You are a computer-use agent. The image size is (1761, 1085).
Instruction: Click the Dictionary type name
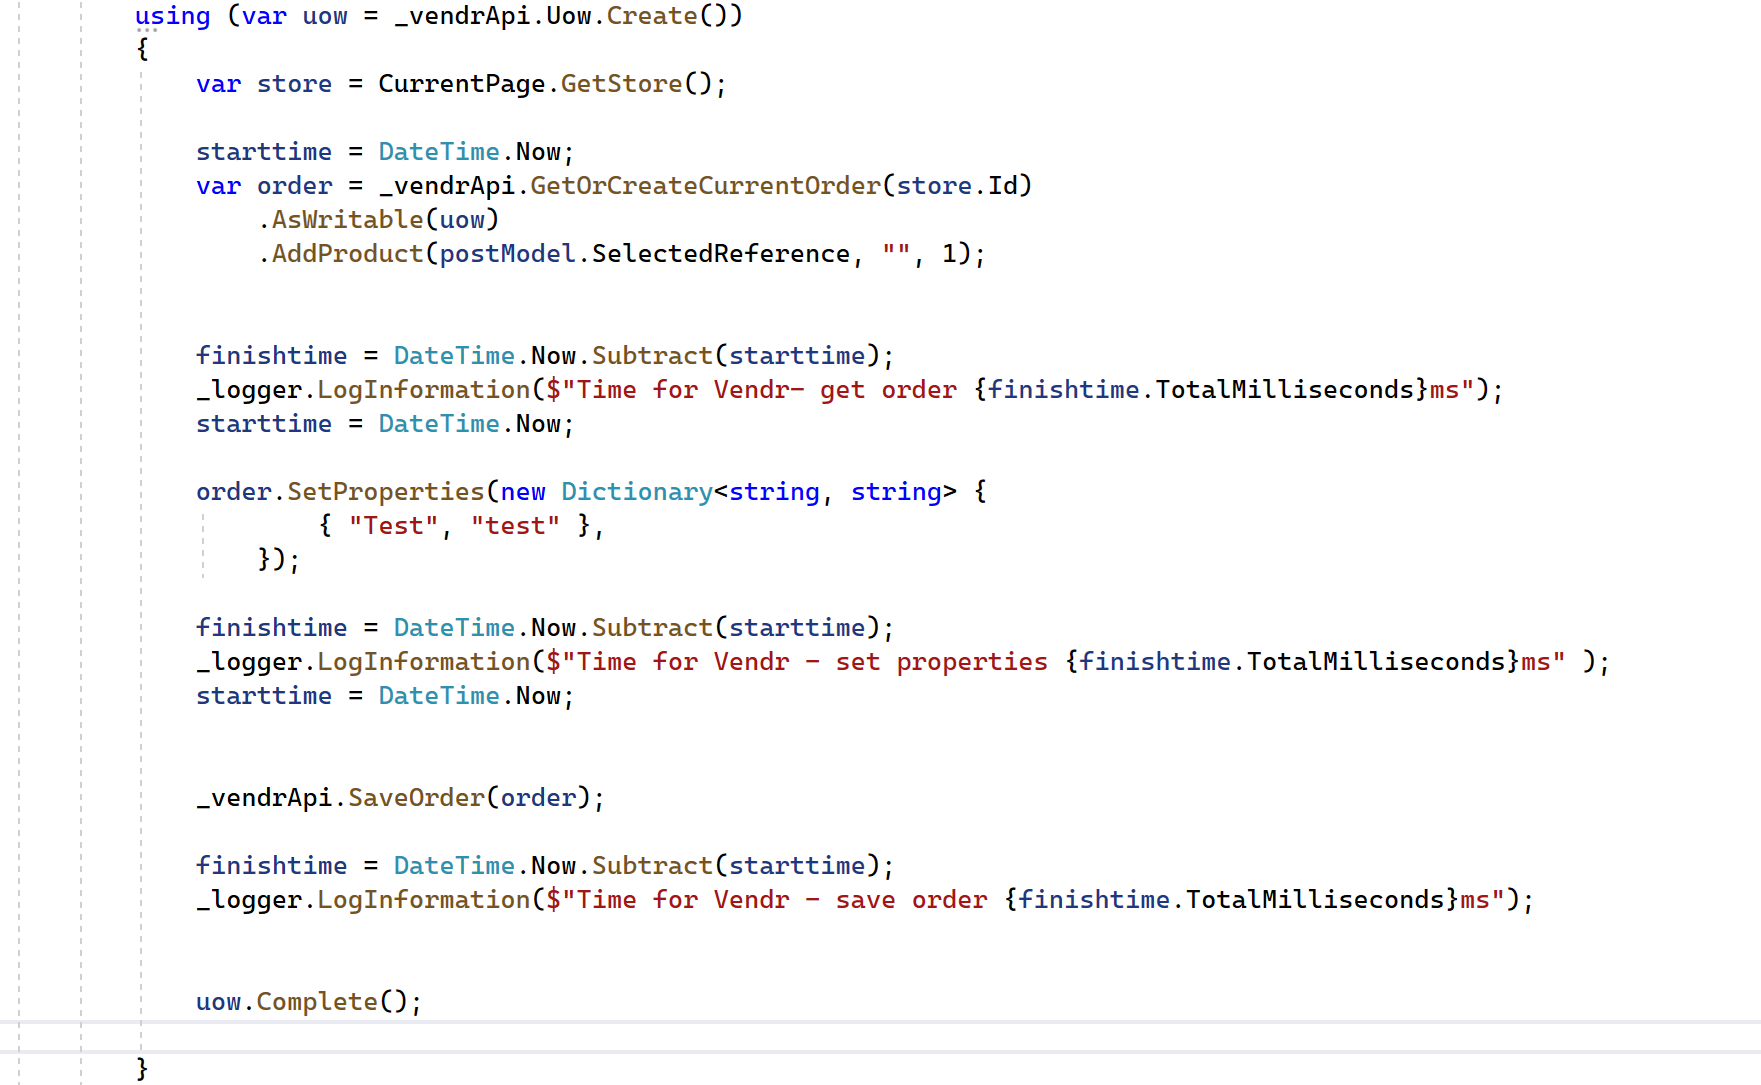click(636, 492)
